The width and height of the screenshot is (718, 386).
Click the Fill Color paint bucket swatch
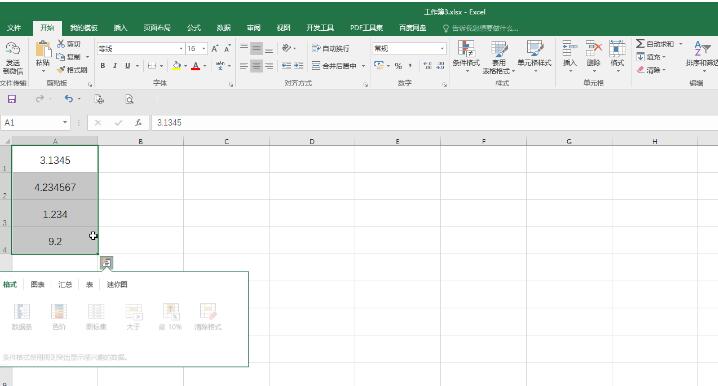tap(176, 66)
